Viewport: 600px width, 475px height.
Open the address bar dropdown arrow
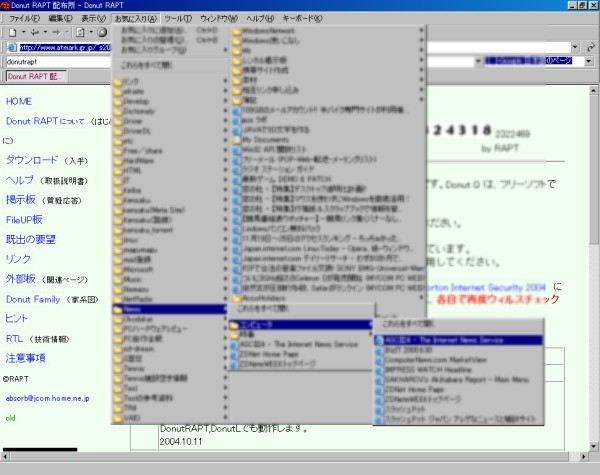click(577, 47)
